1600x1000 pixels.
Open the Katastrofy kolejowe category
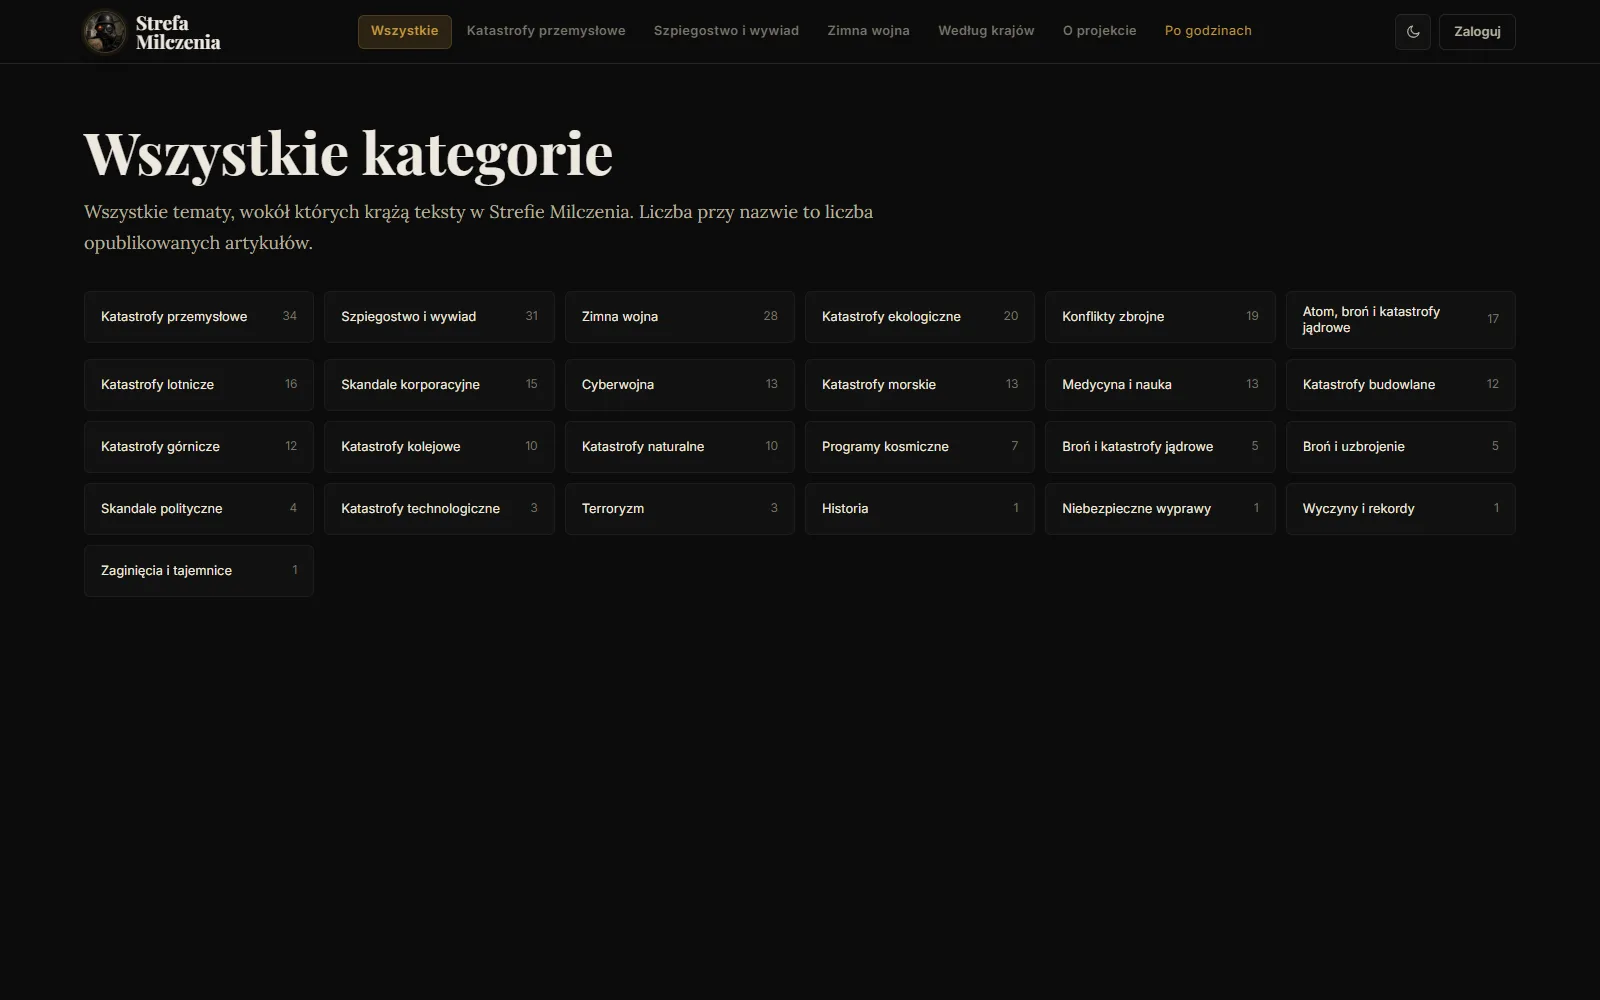tap(439, 447)
